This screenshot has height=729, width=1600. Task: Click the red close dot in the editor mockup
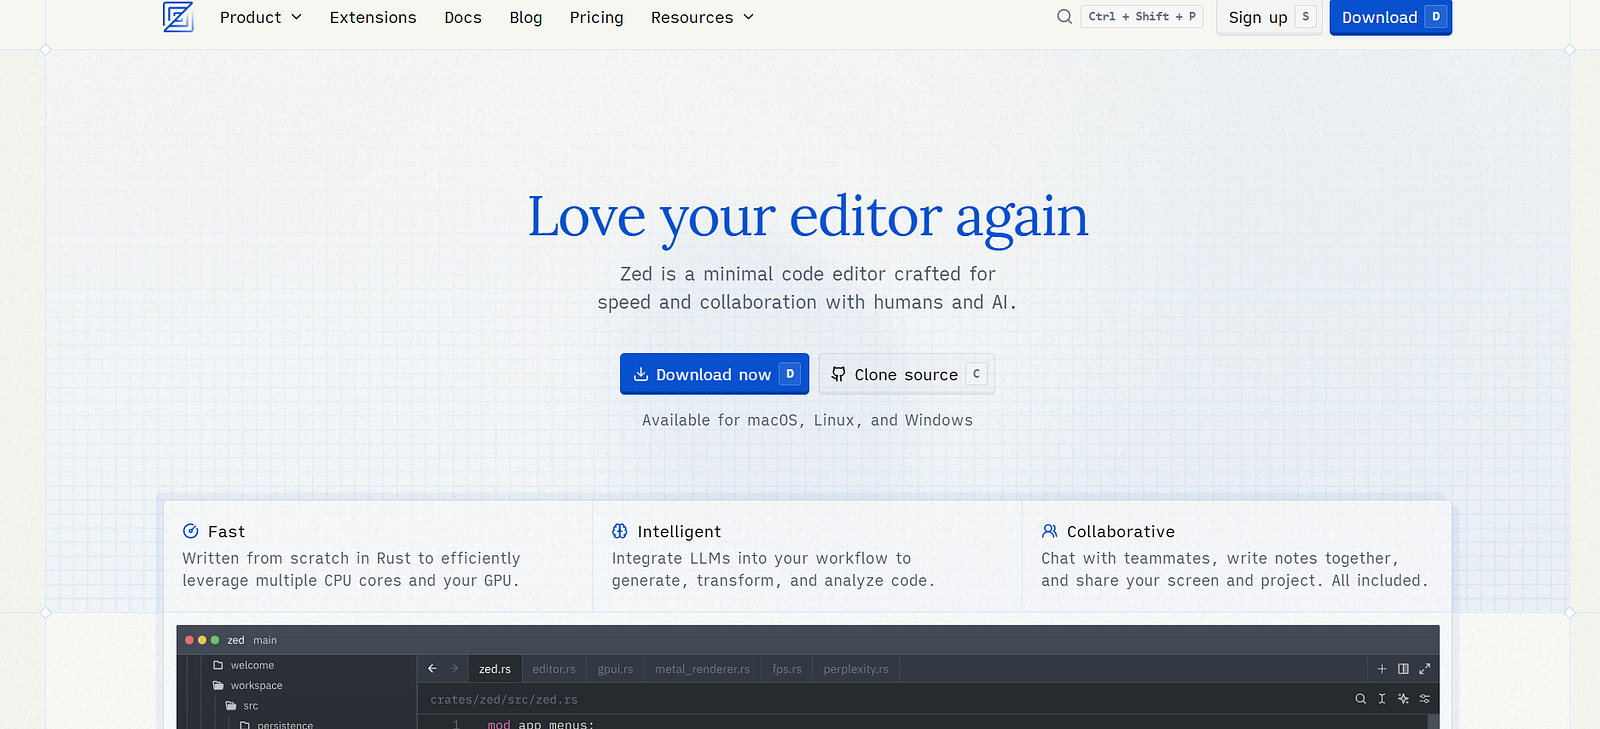pos(189,640)
